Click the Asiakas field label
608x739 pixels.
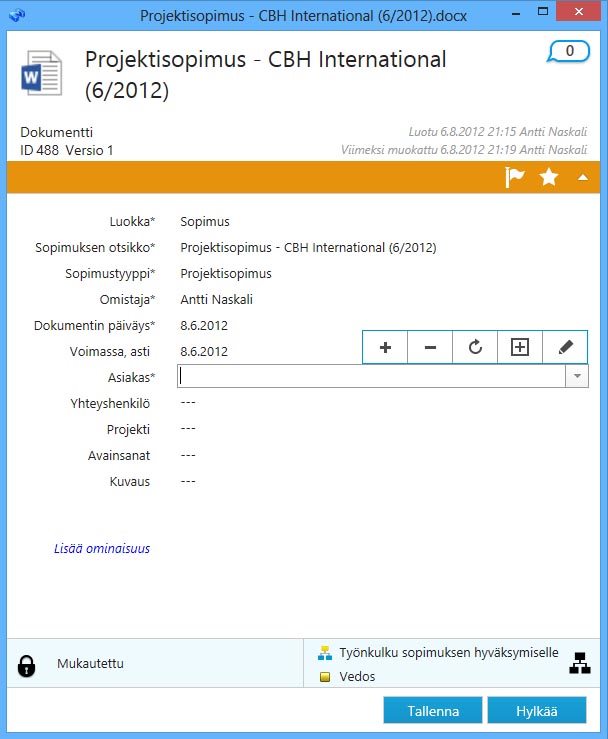pos(131,377)
